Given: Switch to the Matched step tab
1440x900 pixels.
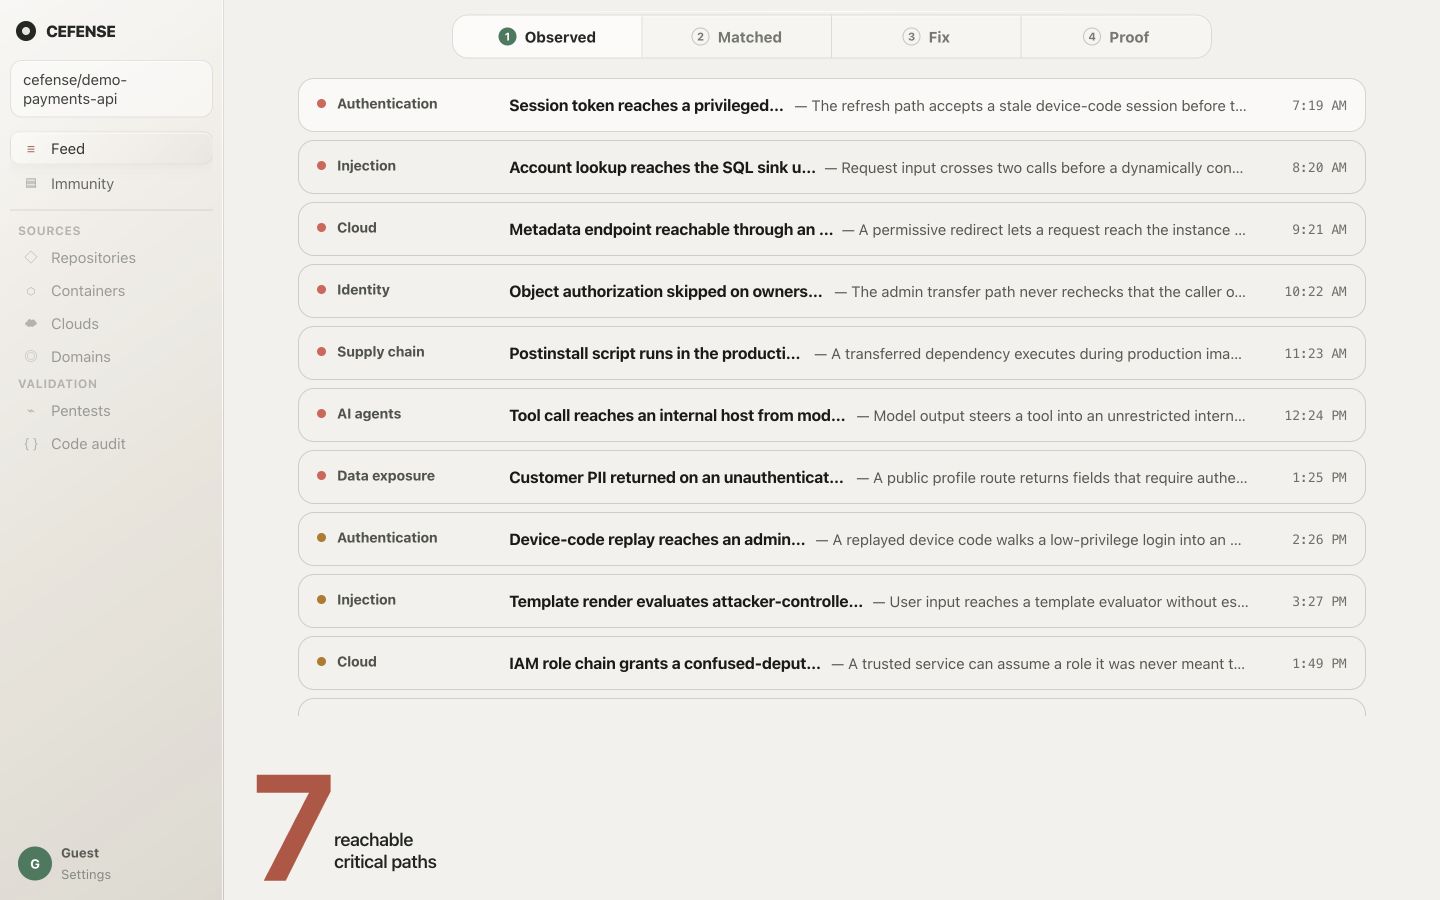Looking at the screenshot, I should [x=737, y=37].
